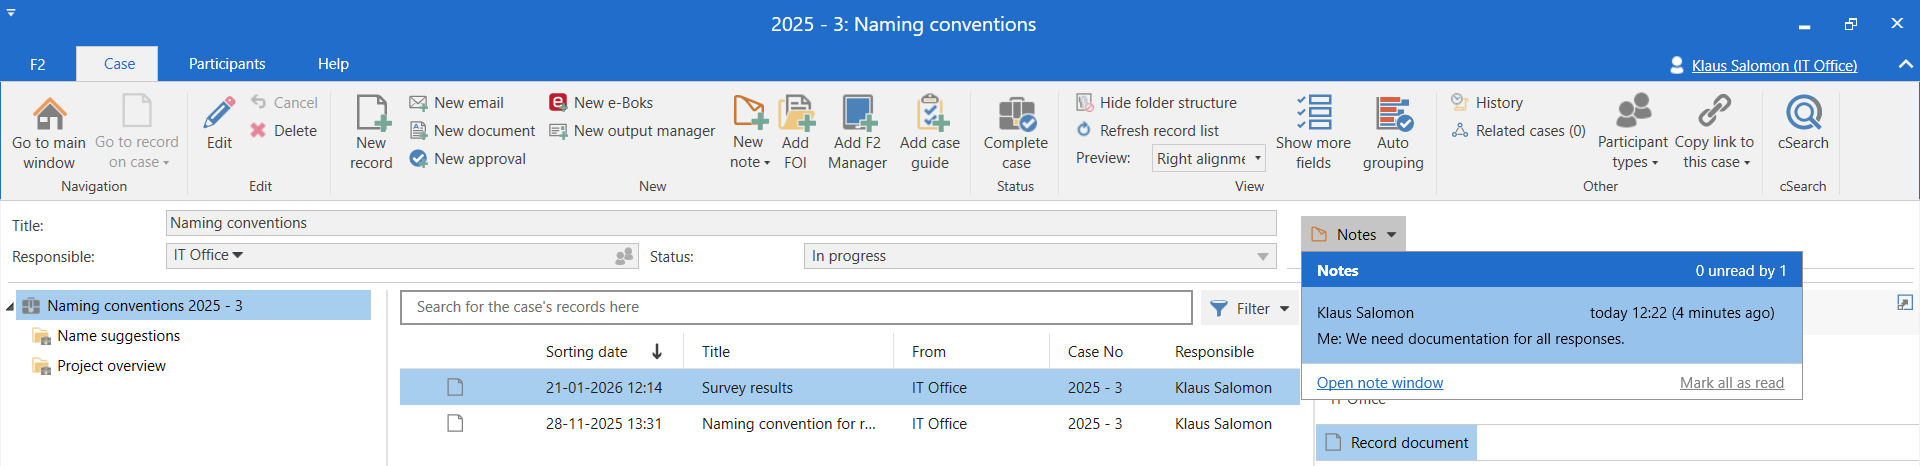This screenshot has width=1920, height=466.
Task: Open Participant types dropdown
Action: tap(1632, 132)
